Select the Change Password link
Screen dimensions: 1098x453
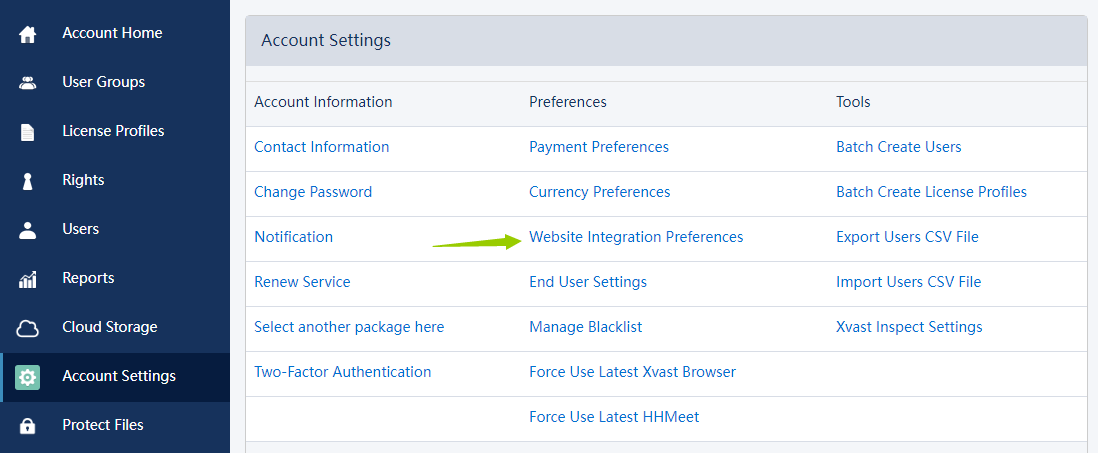313,192
